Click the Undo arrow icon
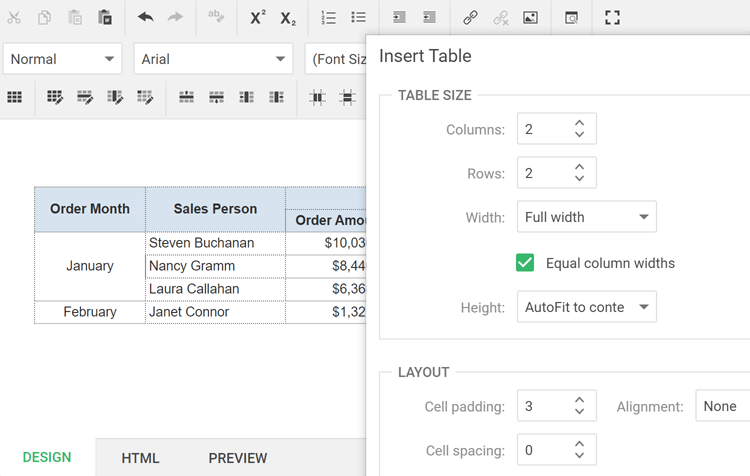The height and width of the screenshot is (476, 750). [x=145, y=18]
